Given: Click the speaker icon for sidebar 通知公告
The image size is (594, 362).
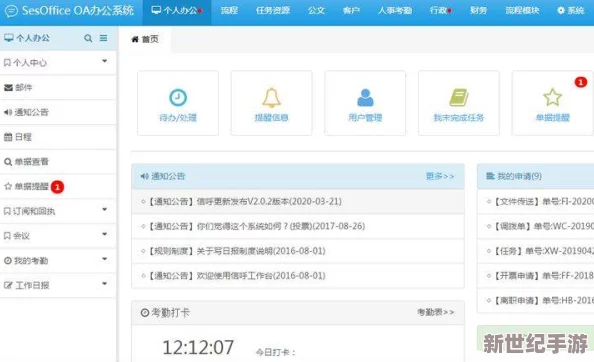Looking at the screenshot, I should coord(8,112).
